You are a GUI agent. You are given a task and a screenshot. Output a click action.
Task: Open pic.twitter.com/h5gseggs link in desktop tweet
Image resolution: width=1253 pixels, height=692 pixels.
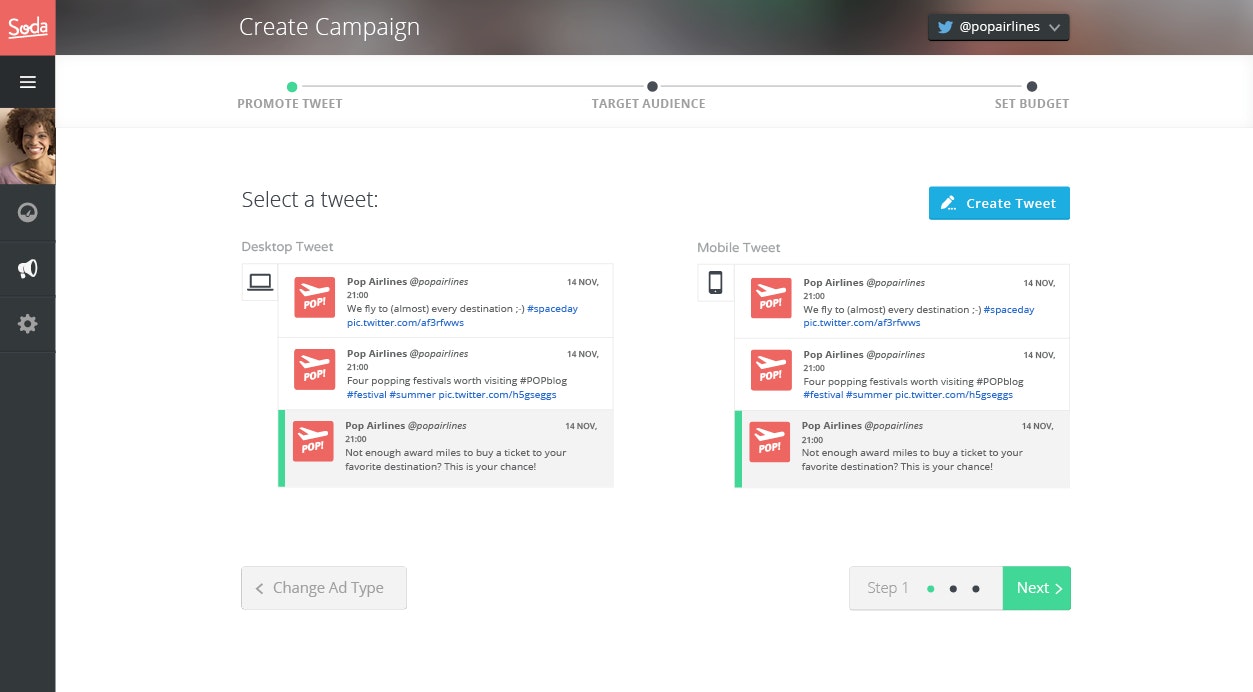(x=497, y=394)
